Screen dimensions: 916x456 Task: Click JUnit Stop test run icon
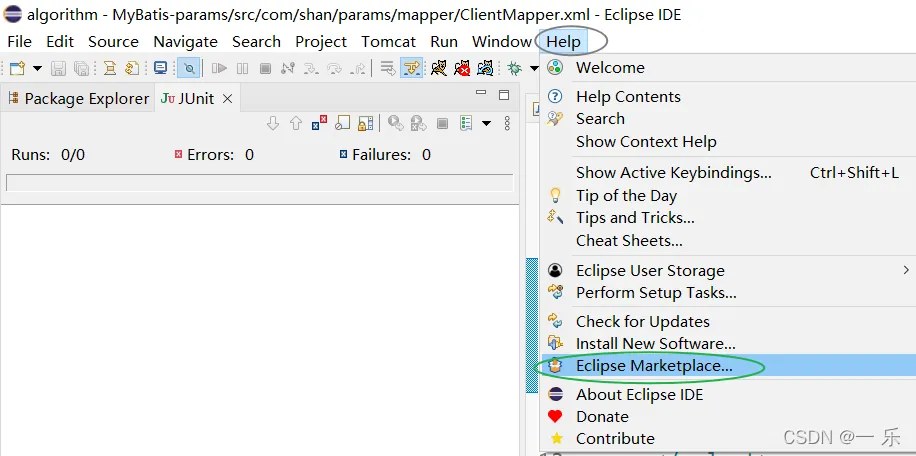(x=442, y=123)
